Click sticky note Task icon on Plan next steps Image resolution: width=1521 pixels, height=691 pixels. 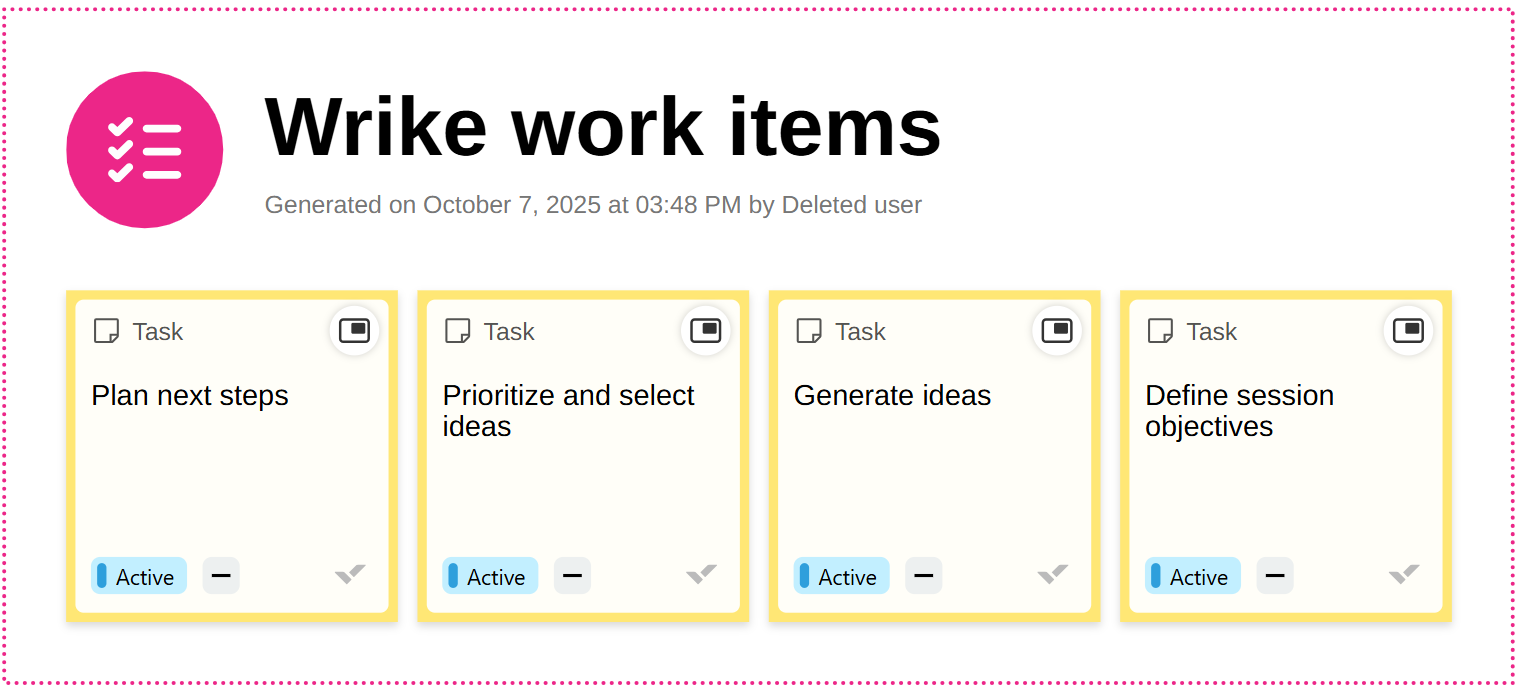click(106, 331)
